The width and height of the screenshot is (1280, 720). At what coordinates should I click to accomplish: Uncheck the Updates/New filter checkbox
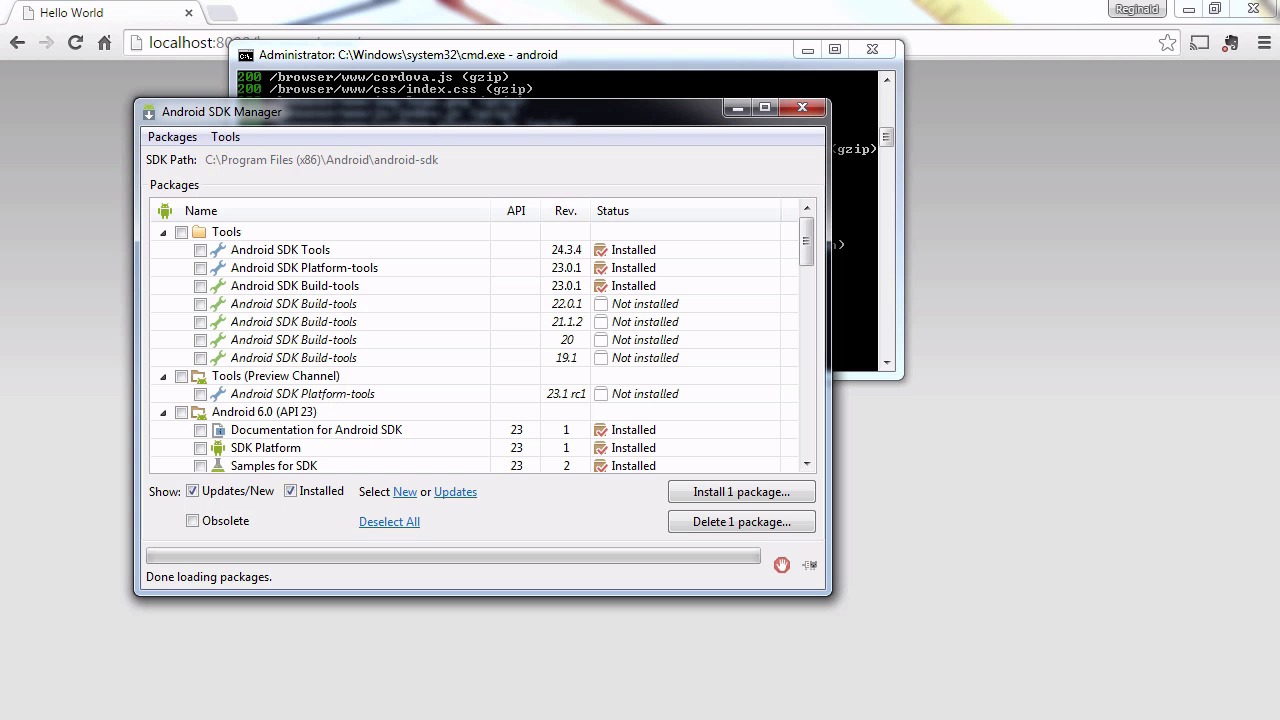click(x=192, y=491)
